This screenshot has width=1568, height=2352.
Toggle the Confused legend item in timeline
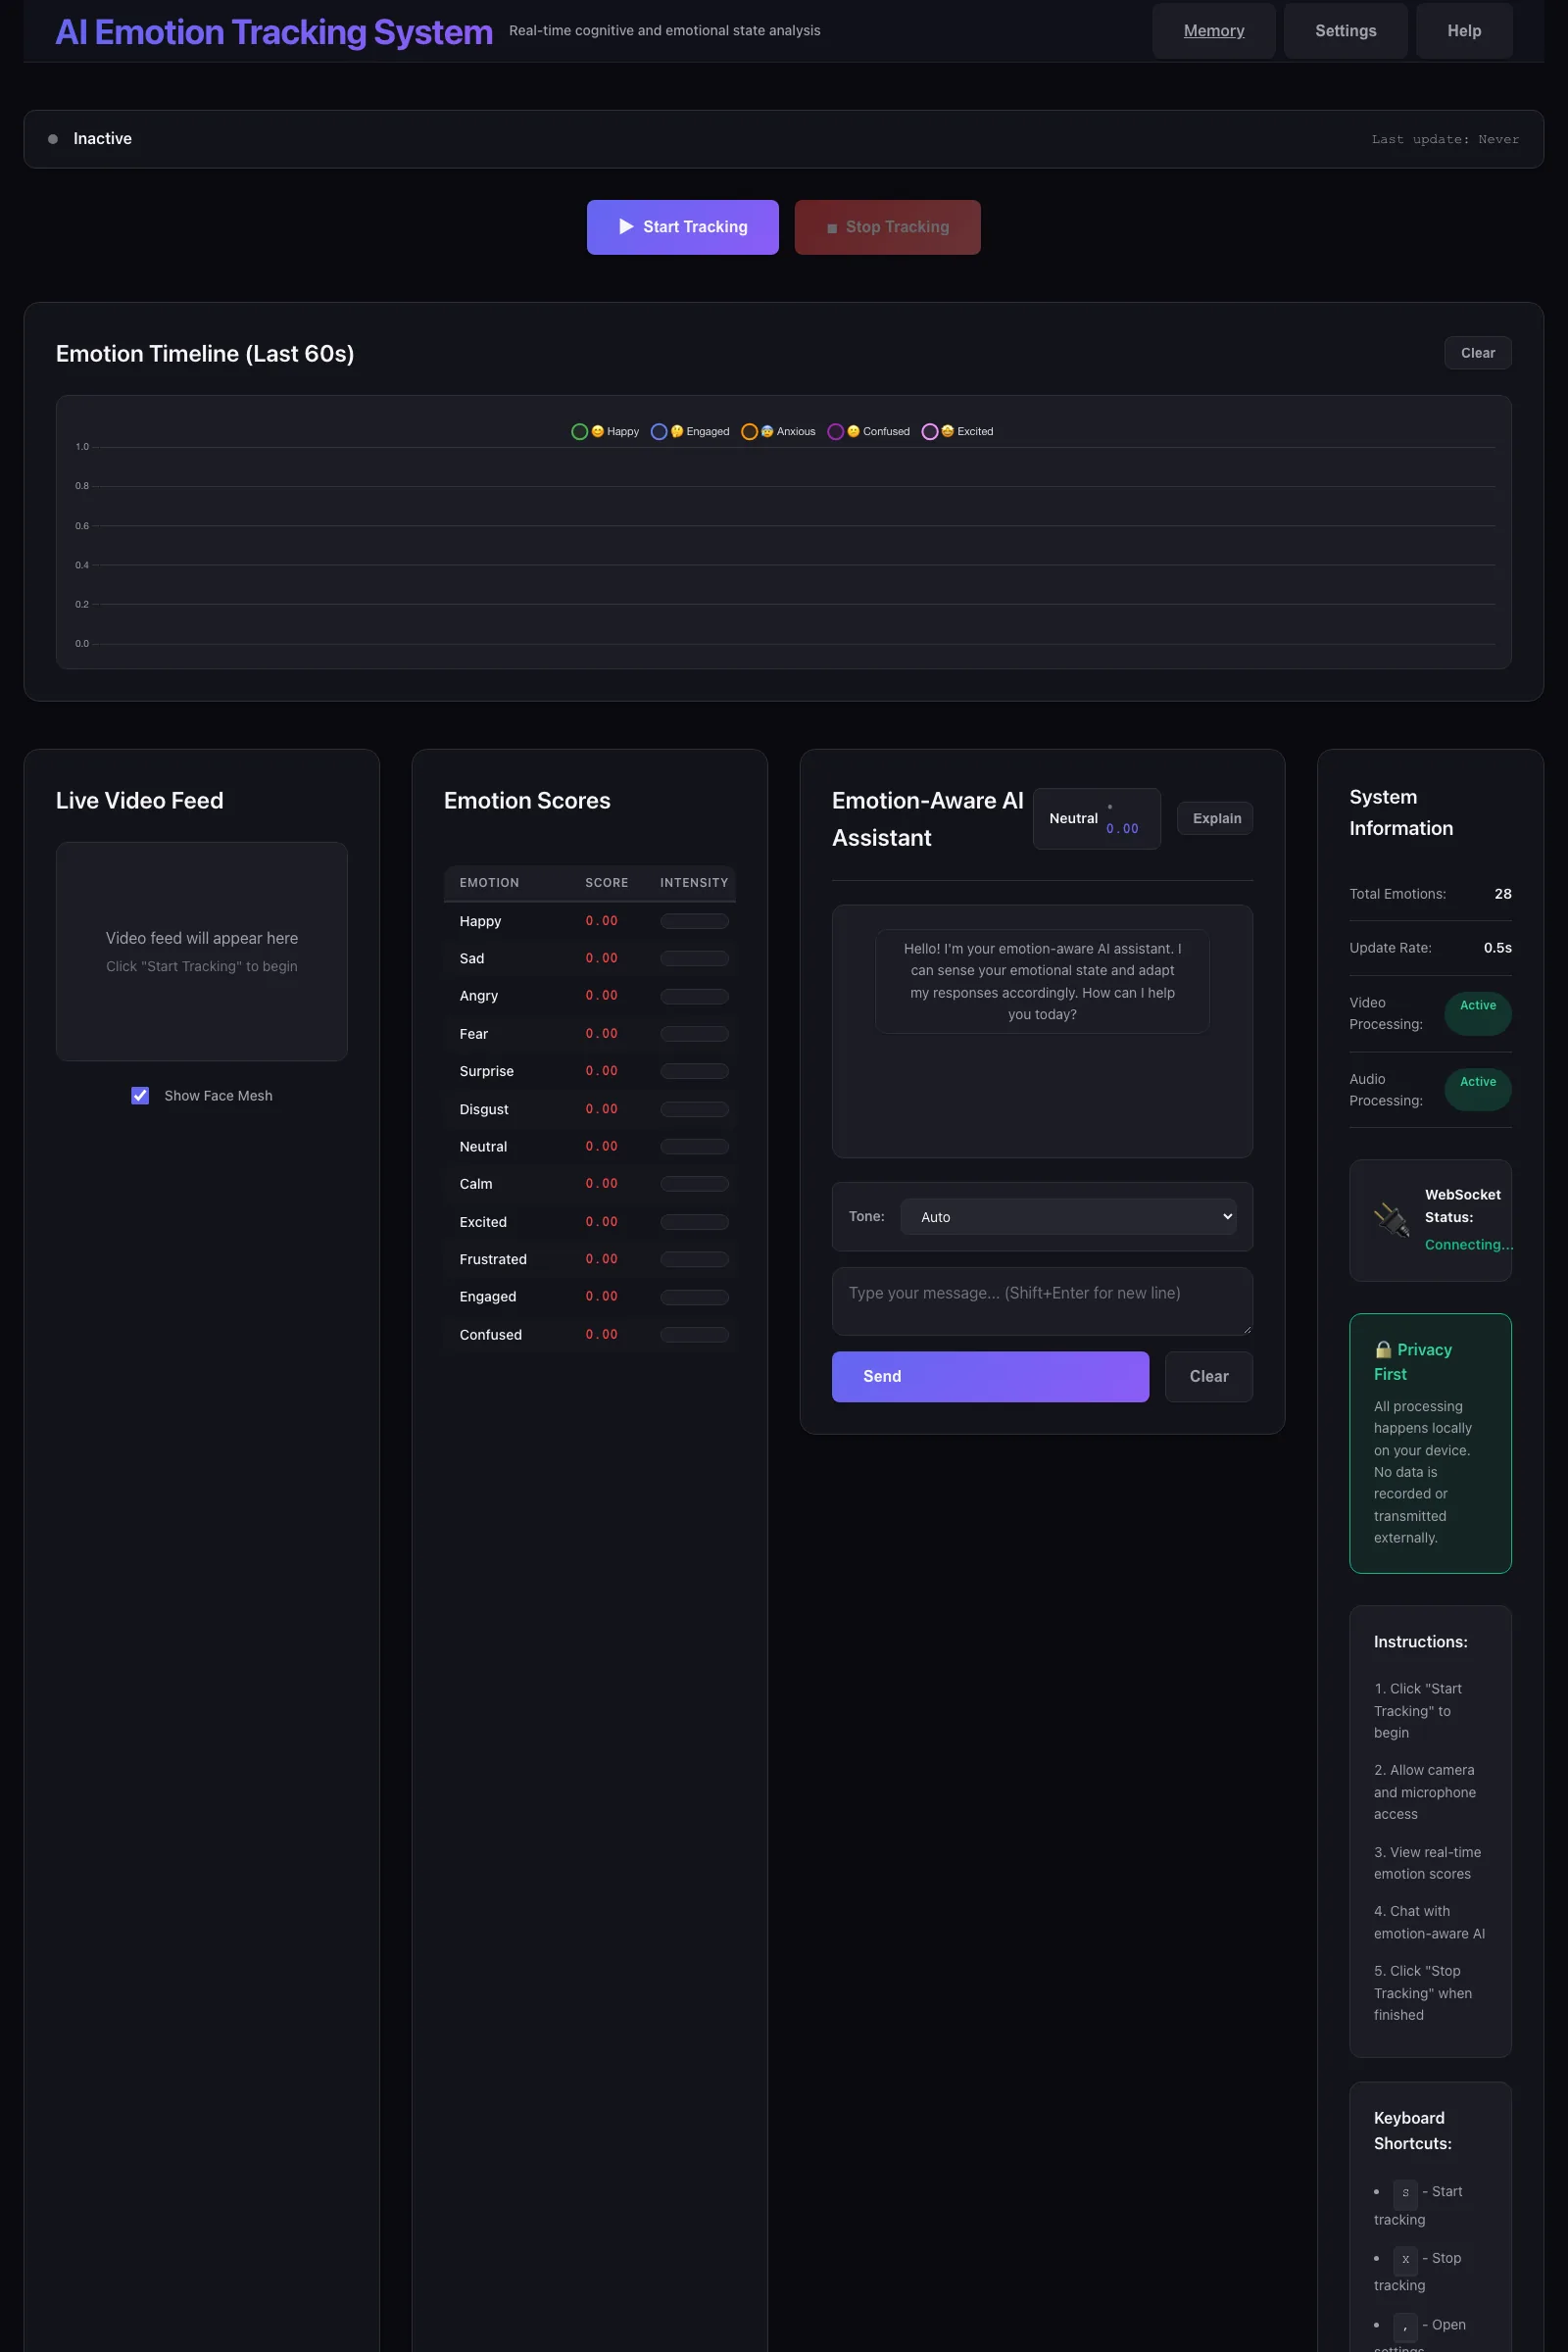(x=868, y=432)
